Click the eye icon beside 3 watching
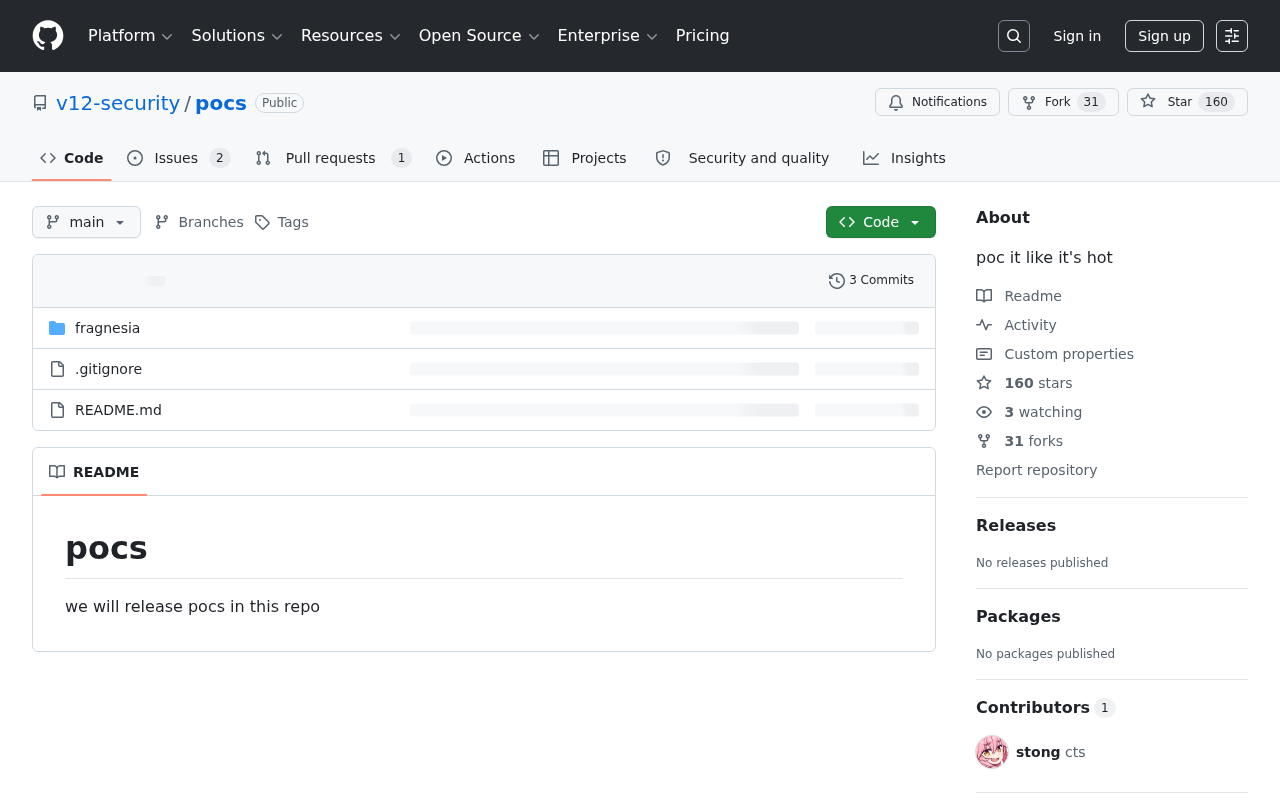Screen dimensions: 1280x800 pyautogui.click(x=984, y=412)
